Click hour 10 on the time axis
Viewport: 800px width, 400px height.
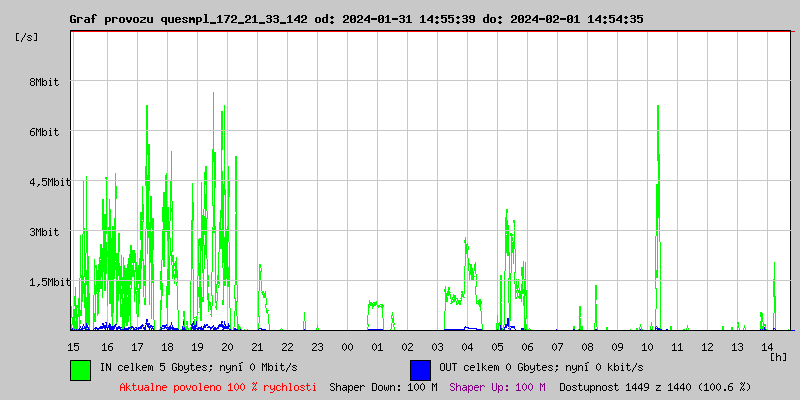[x=647, y=347]
